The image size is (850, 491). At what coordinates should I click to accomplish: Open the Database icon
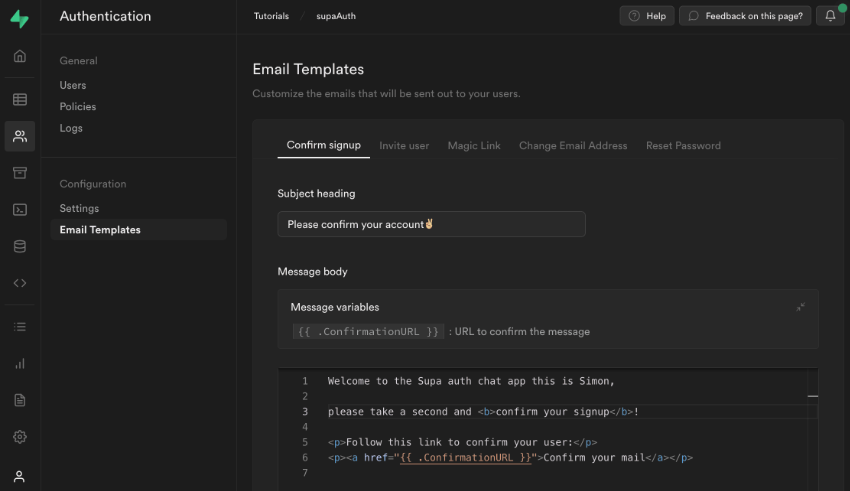click(20, 247)
